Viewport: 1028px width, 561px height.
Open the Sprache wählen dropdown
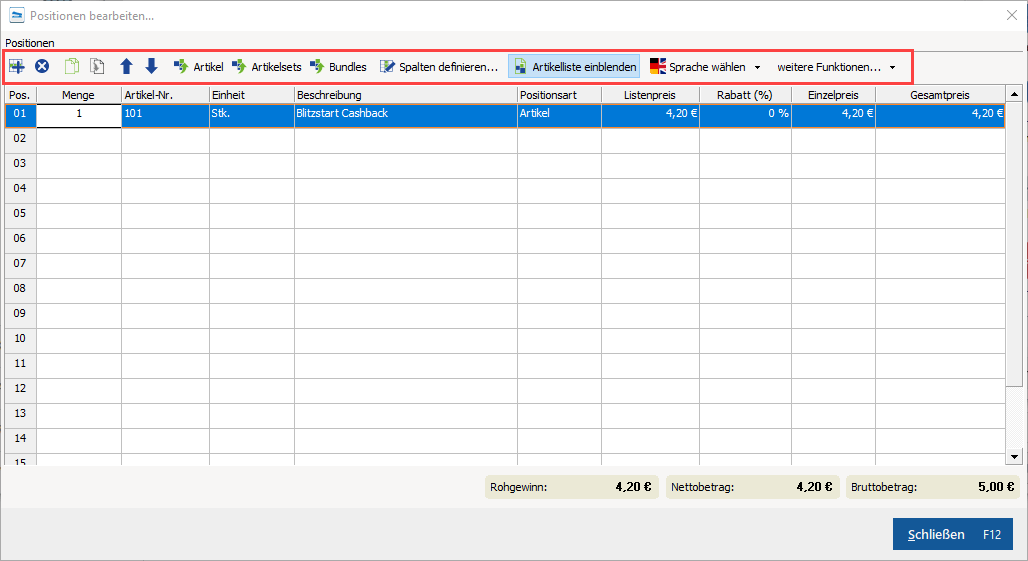pyautogui.click(x=705, y=67)
